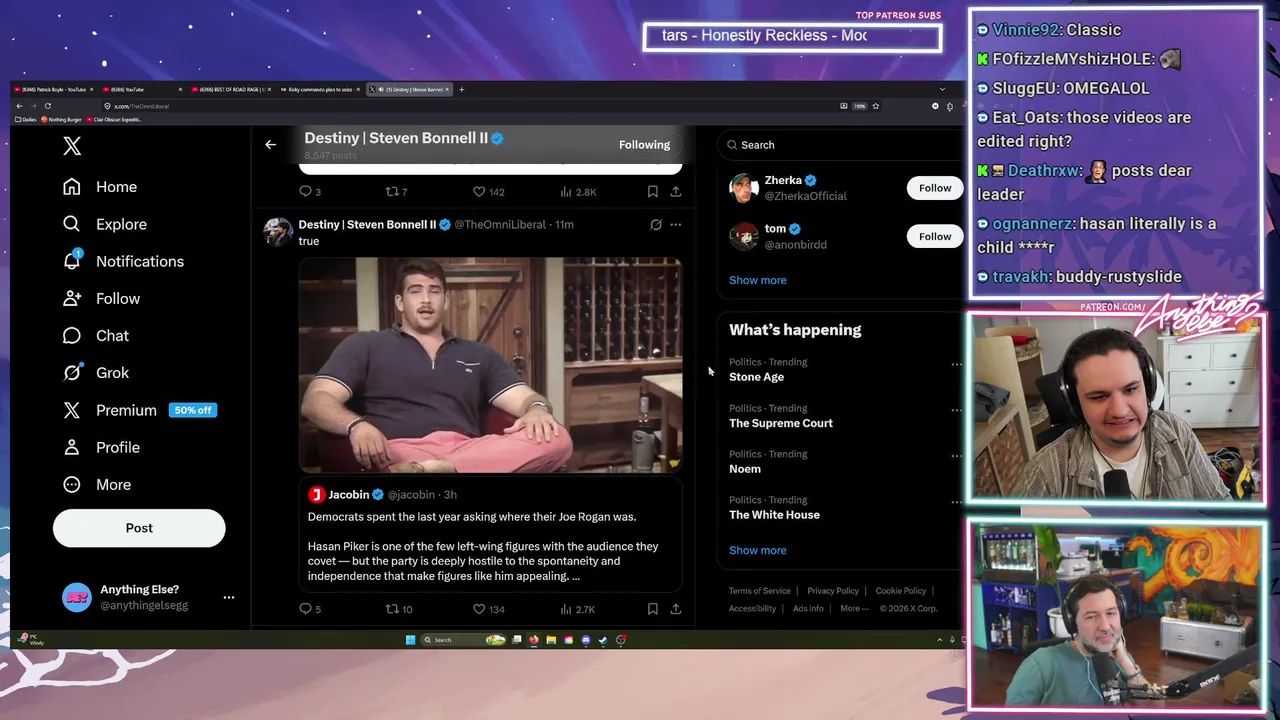Image resolution: width=1280 pixels, height=720 pixels.
Task: Bookmark the post with 142 likes
Action: (x=652, y=191)
